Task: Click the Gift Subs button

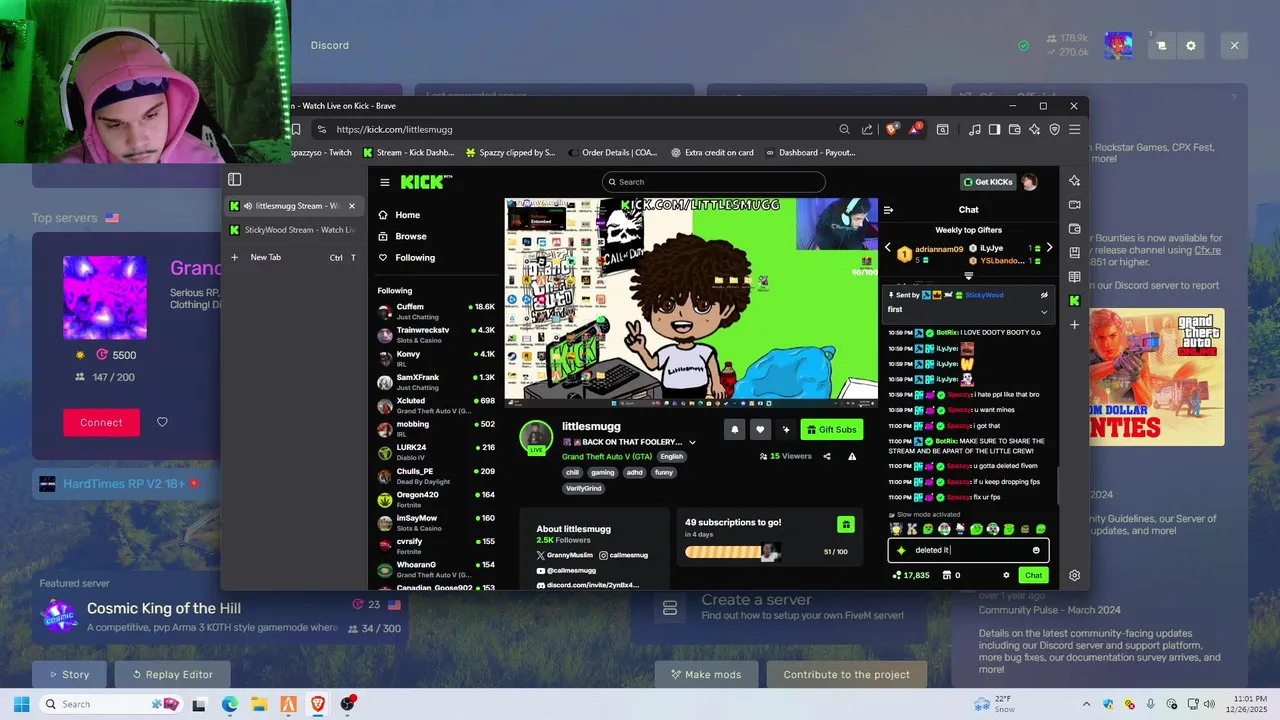Action: [x=831, y=429]
